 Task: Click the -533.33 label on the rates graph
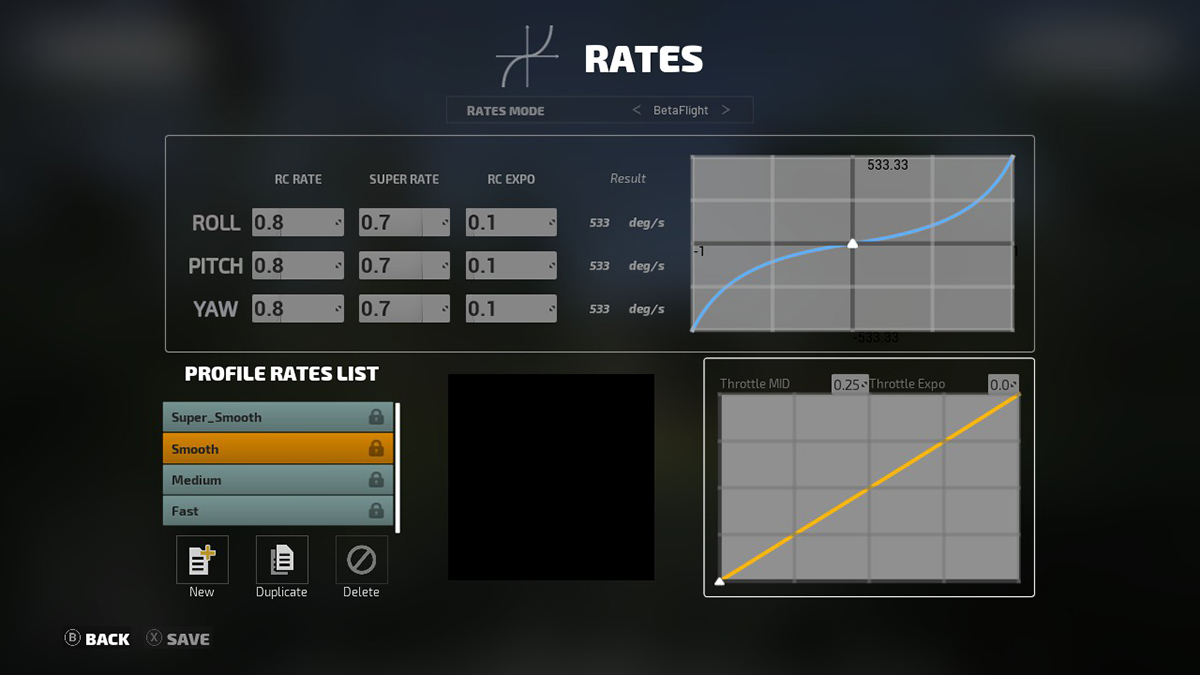click(875, 338)
